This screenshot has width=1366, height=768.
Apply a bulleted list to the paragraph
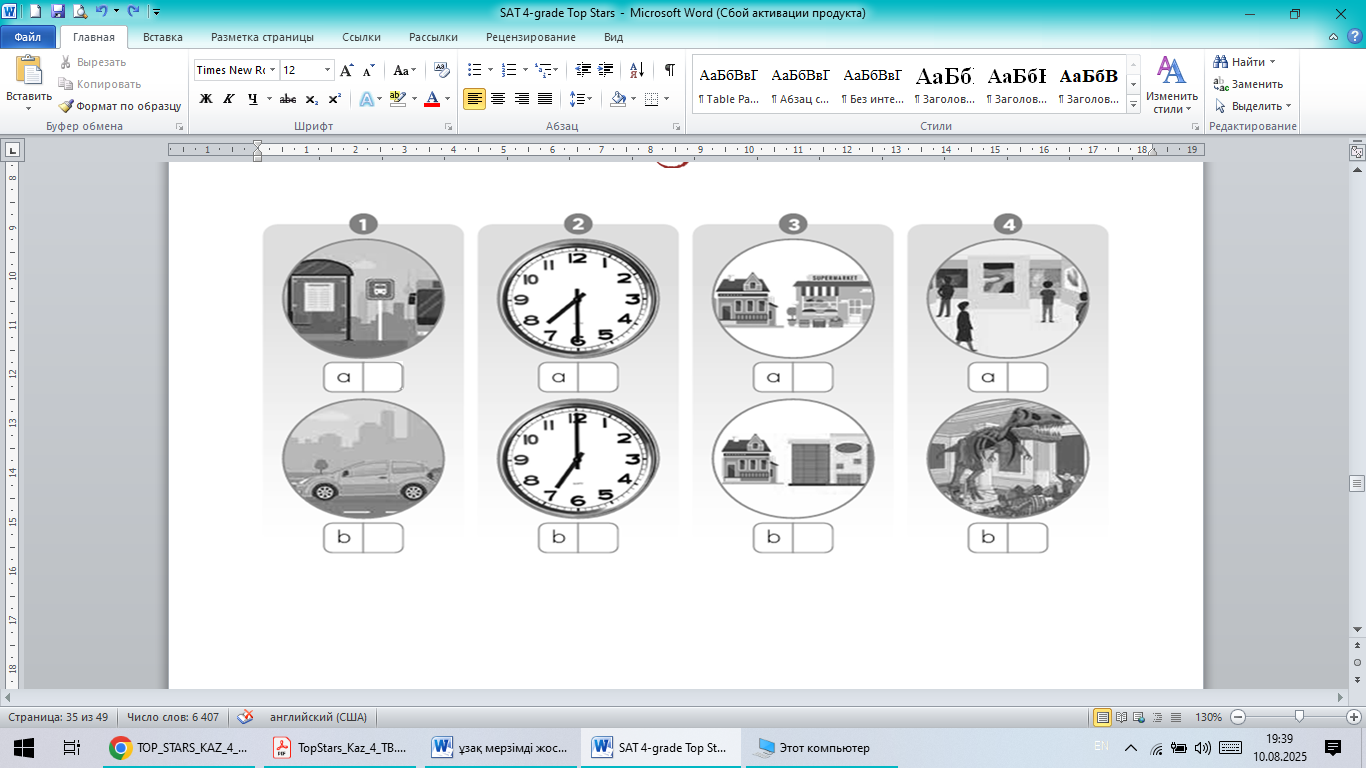point(475,70)
